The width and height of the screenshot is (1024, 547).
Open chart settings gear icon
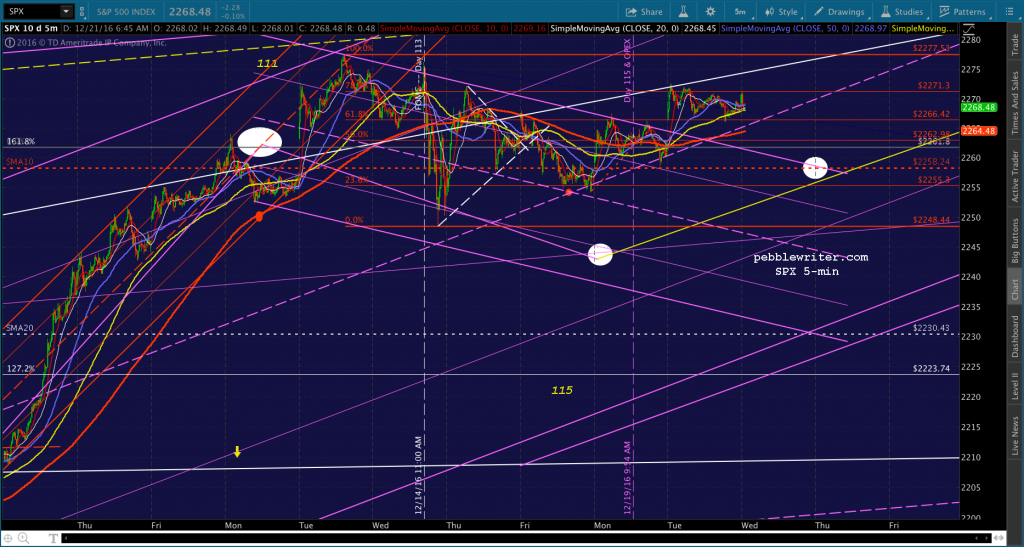click(710, 12)
